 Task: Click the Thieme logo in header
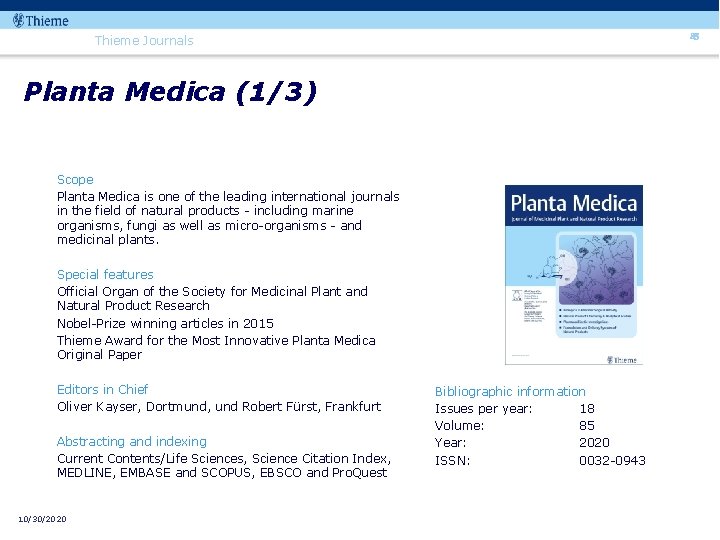click(x=41, y=21)
